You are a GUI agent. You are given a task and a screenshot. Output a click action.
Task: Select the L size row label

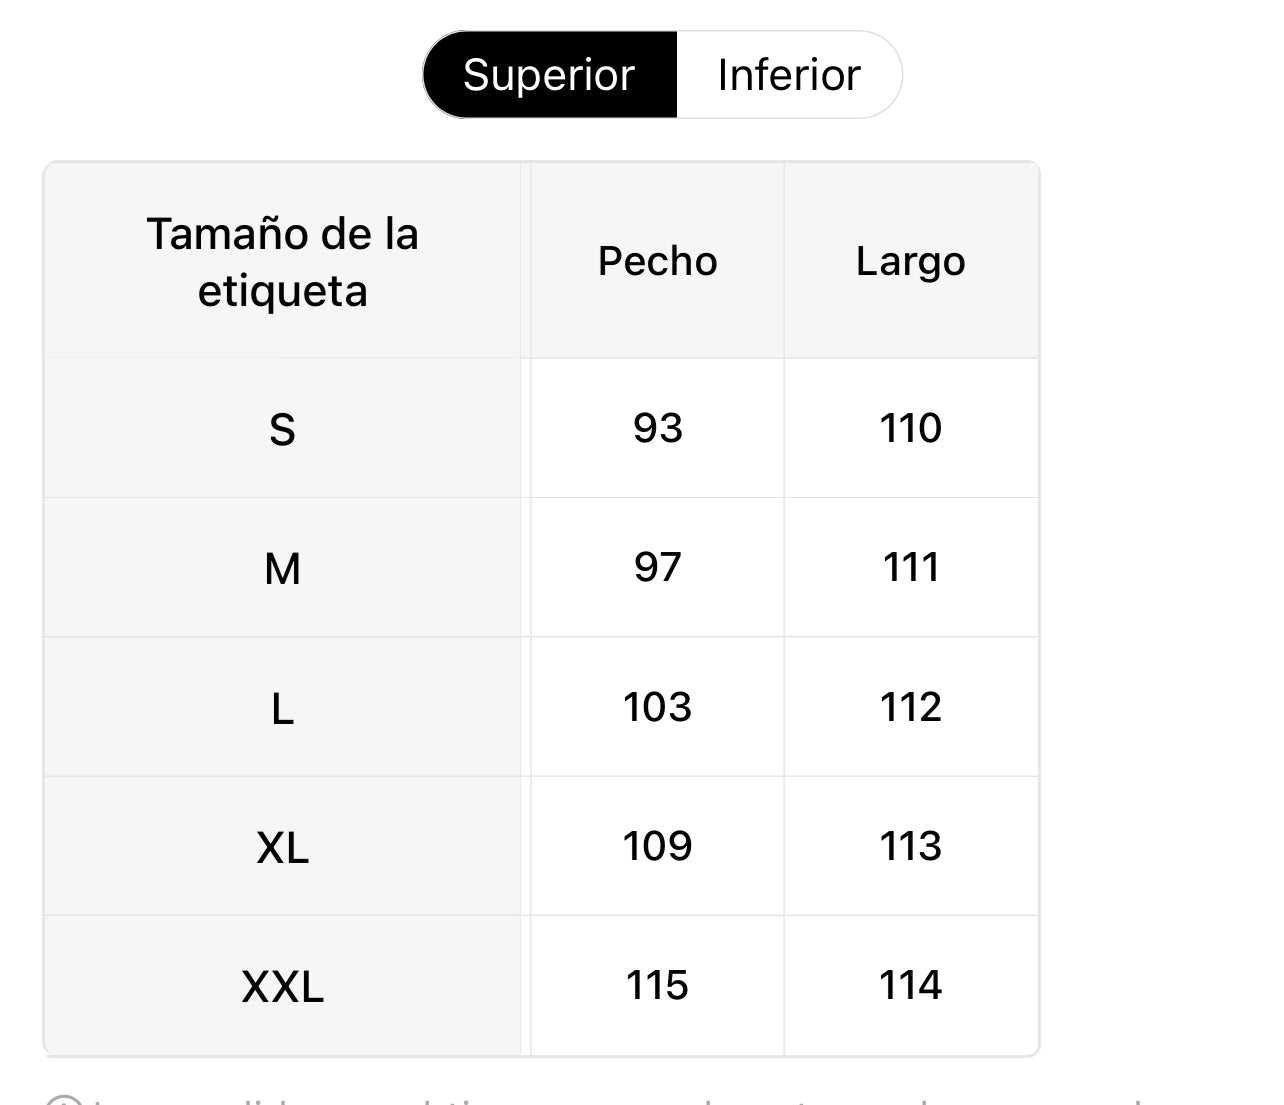pos(283,708)
